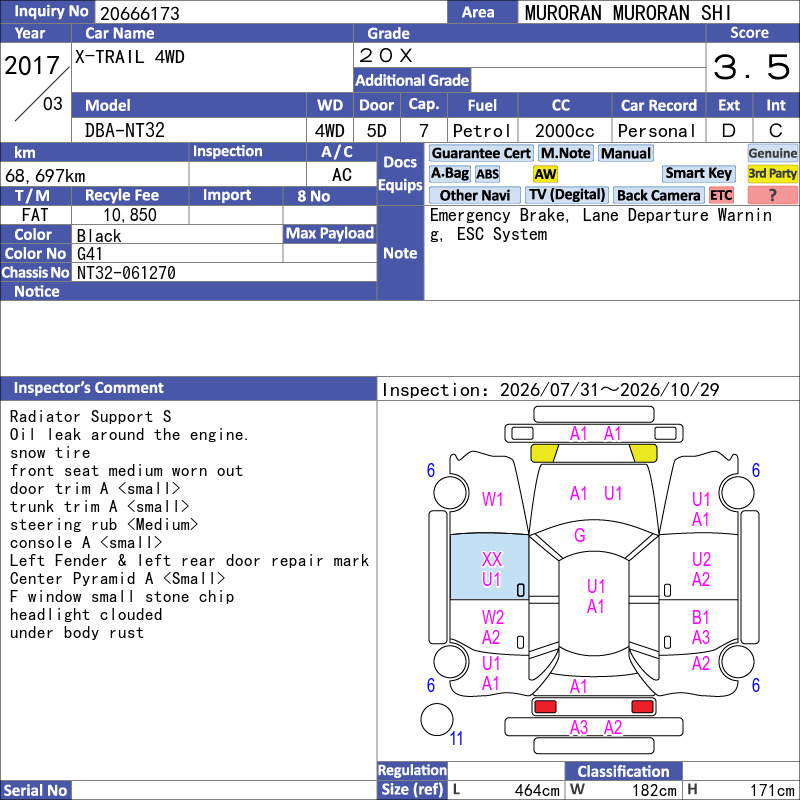Click the blue highlighted left front door panel
This screenshot has width=800, height=800.
point(489,567)
